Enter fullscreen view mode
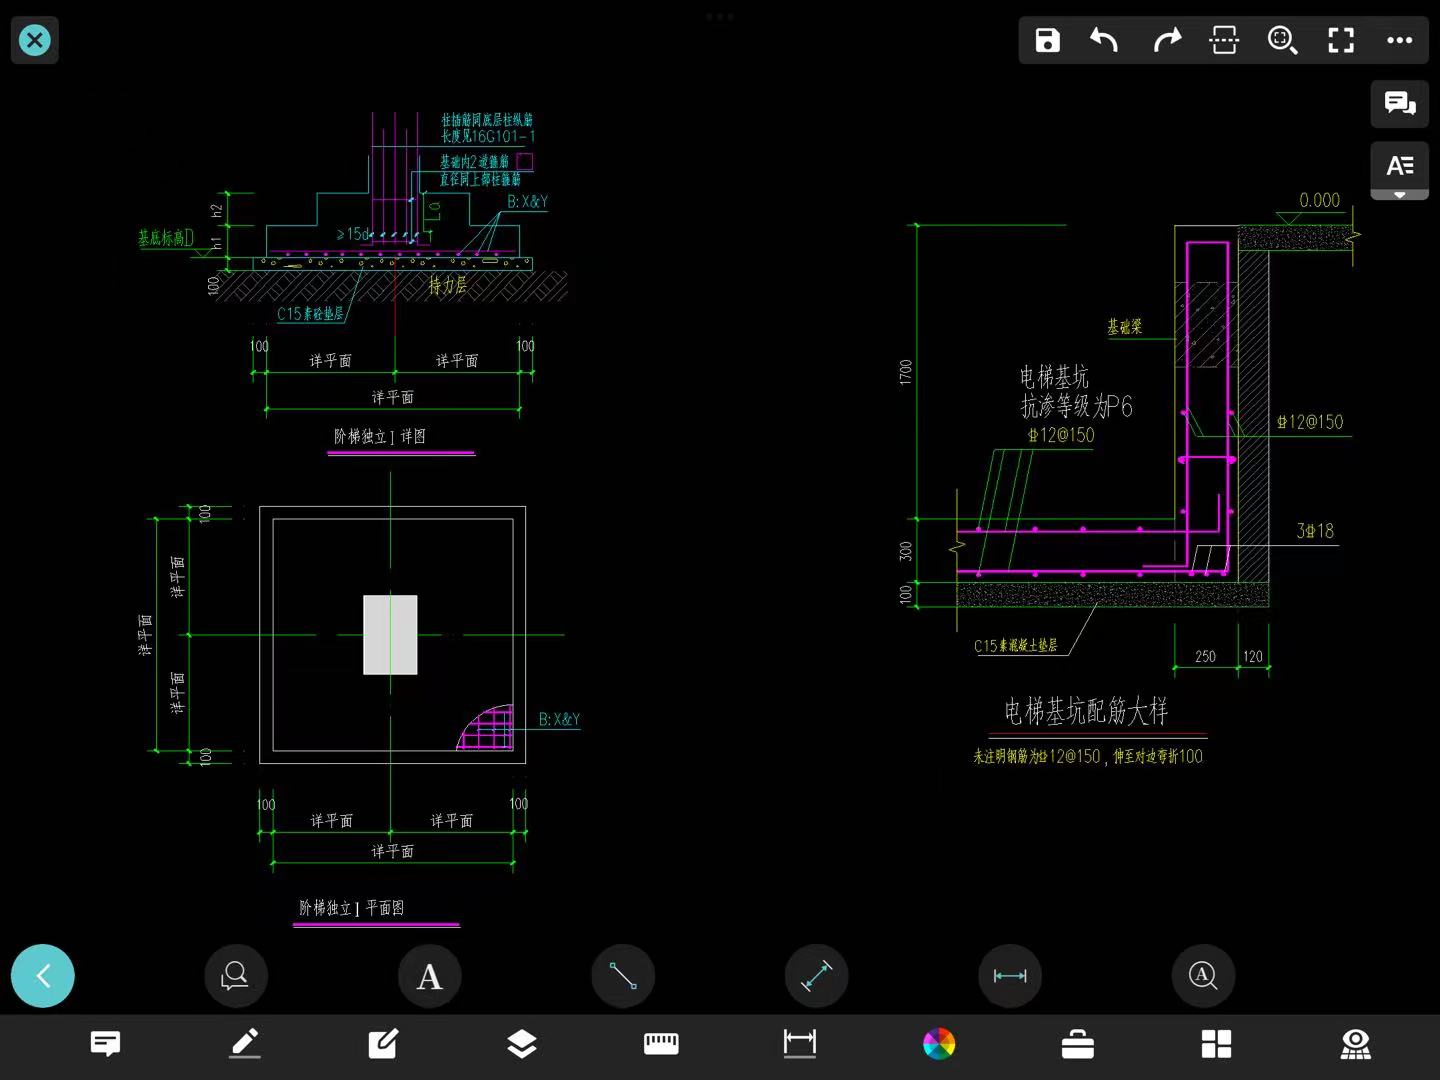 (x=1341, y=40)
